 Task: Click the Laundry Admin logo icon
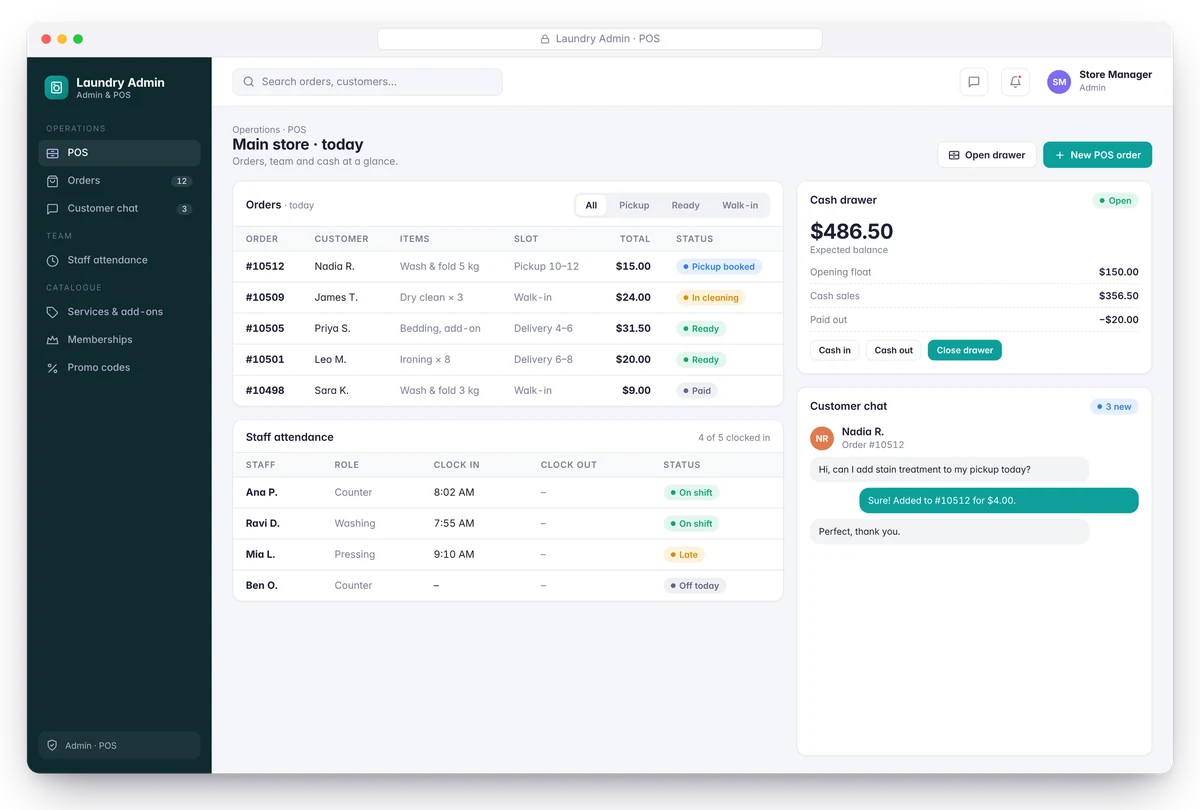[x=56, y=87]
